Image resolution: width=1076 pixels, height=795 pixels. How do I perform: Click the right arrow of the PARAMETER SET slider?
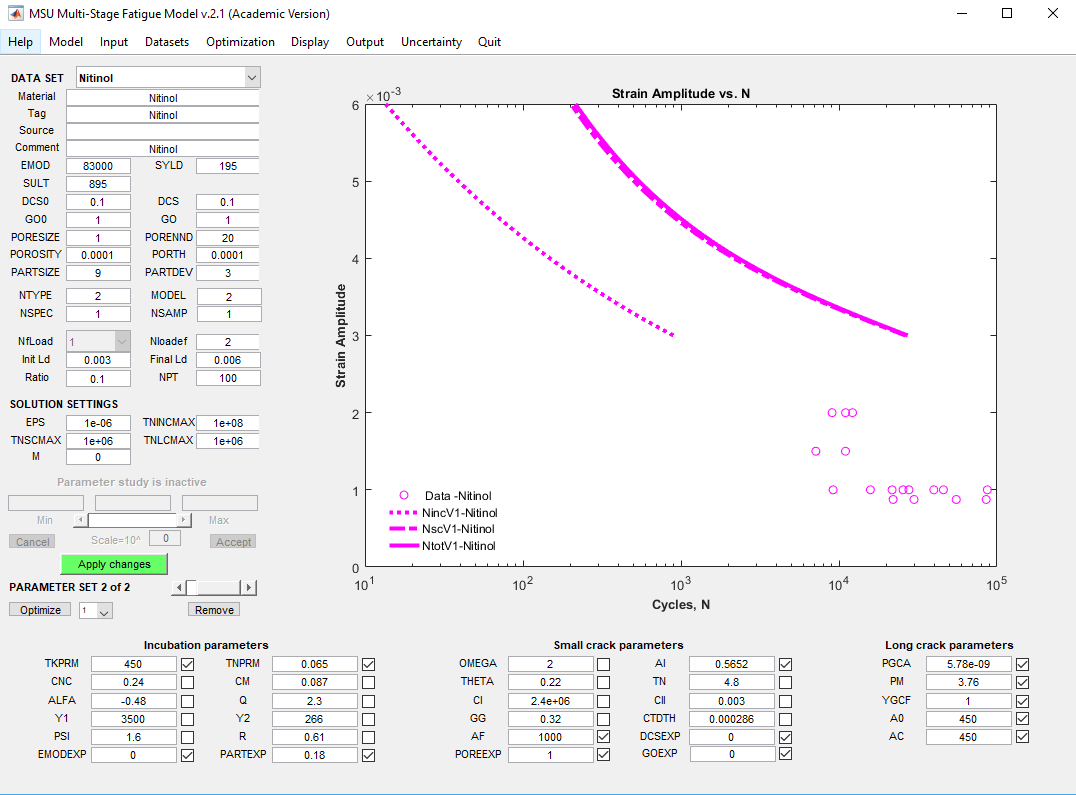click(x=249, y=588)
